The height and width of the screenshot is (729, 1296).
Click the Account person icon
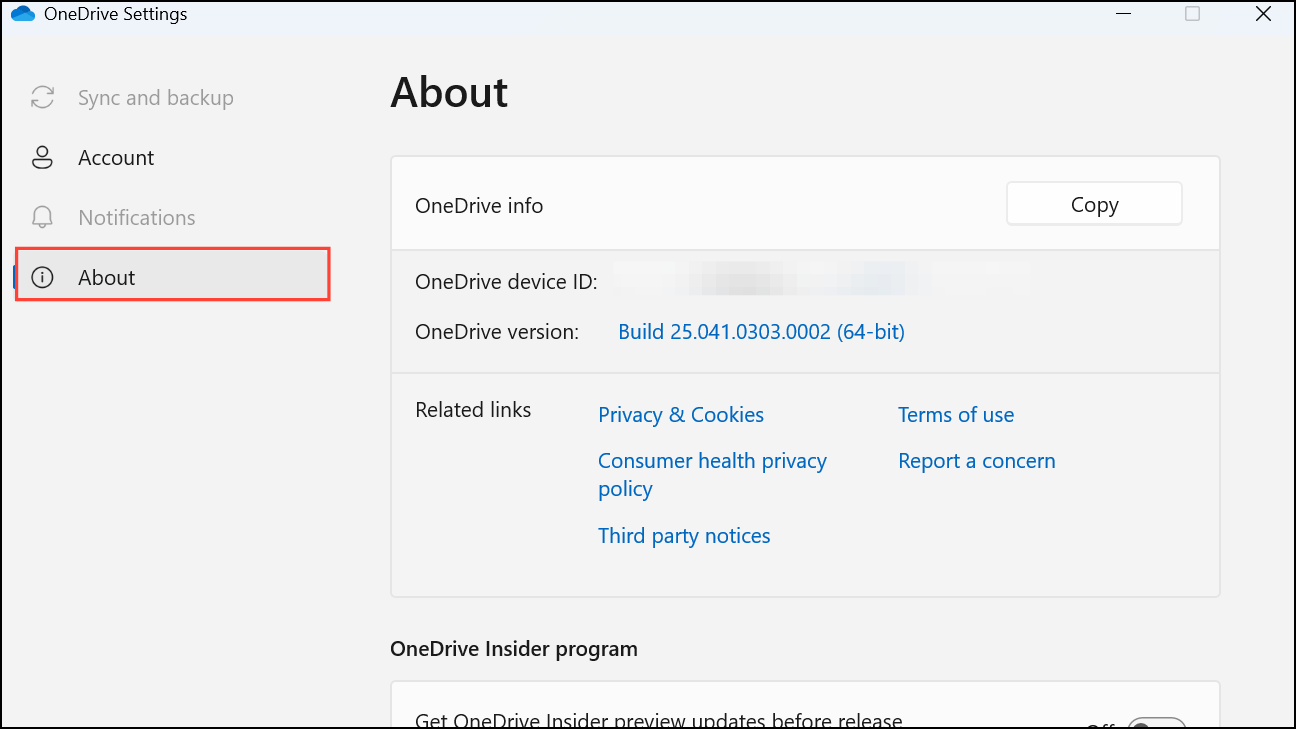41,157
